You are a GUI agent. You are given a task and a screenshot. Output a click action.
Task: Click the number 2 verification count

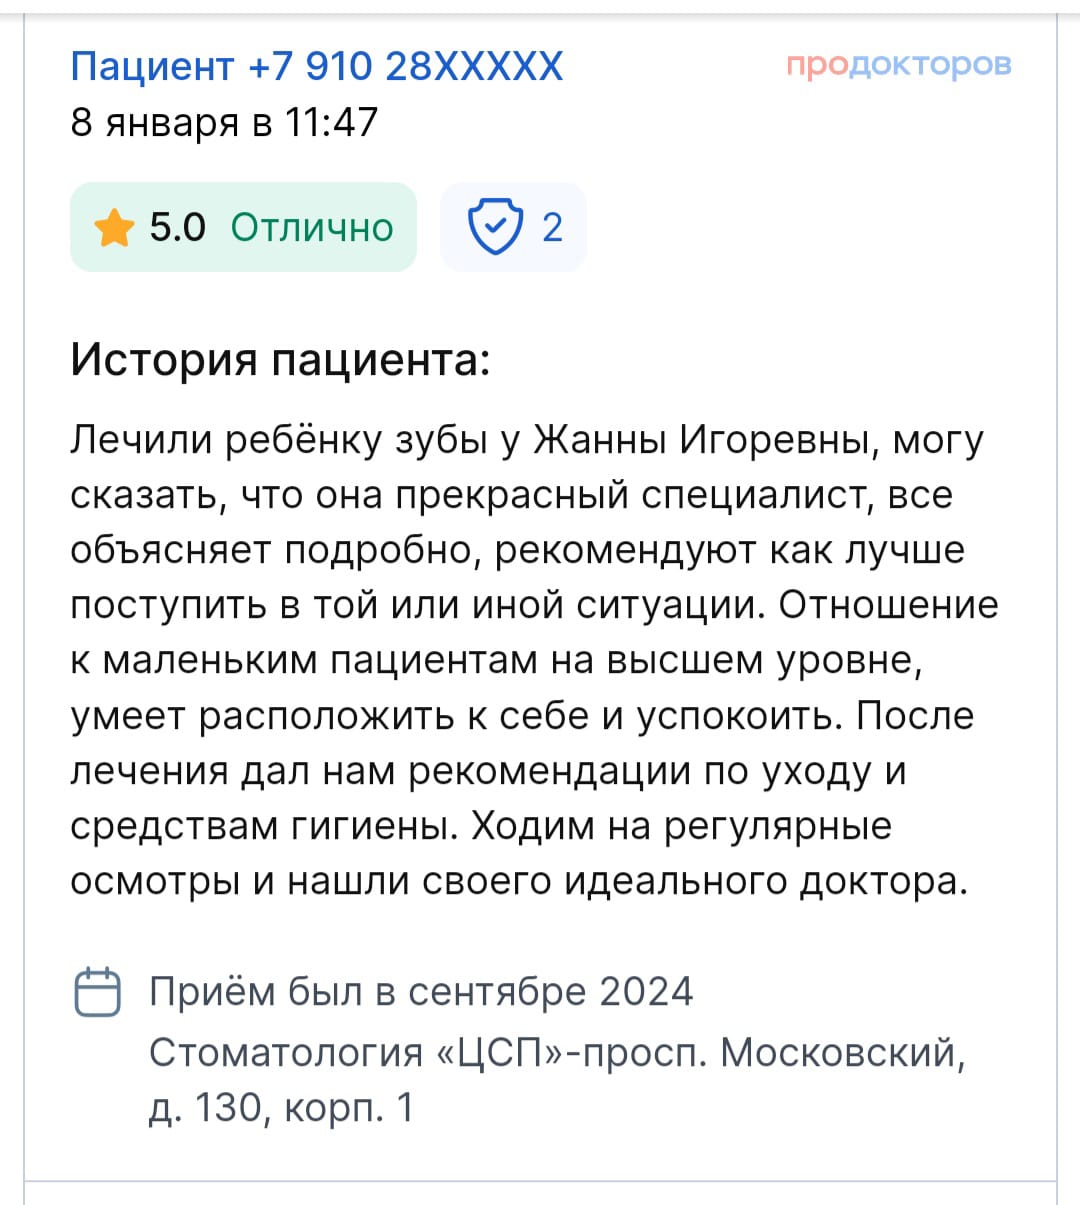553,228
